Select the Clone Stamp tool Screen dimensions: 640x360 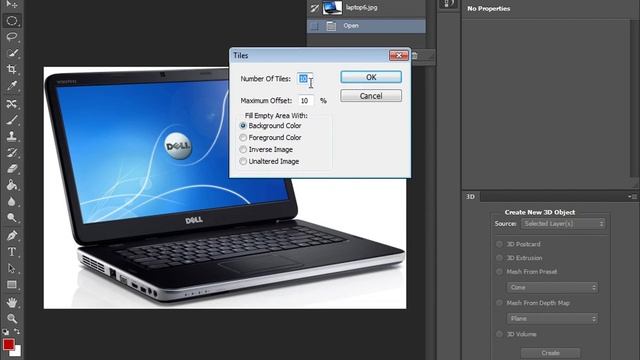[11, 136]
